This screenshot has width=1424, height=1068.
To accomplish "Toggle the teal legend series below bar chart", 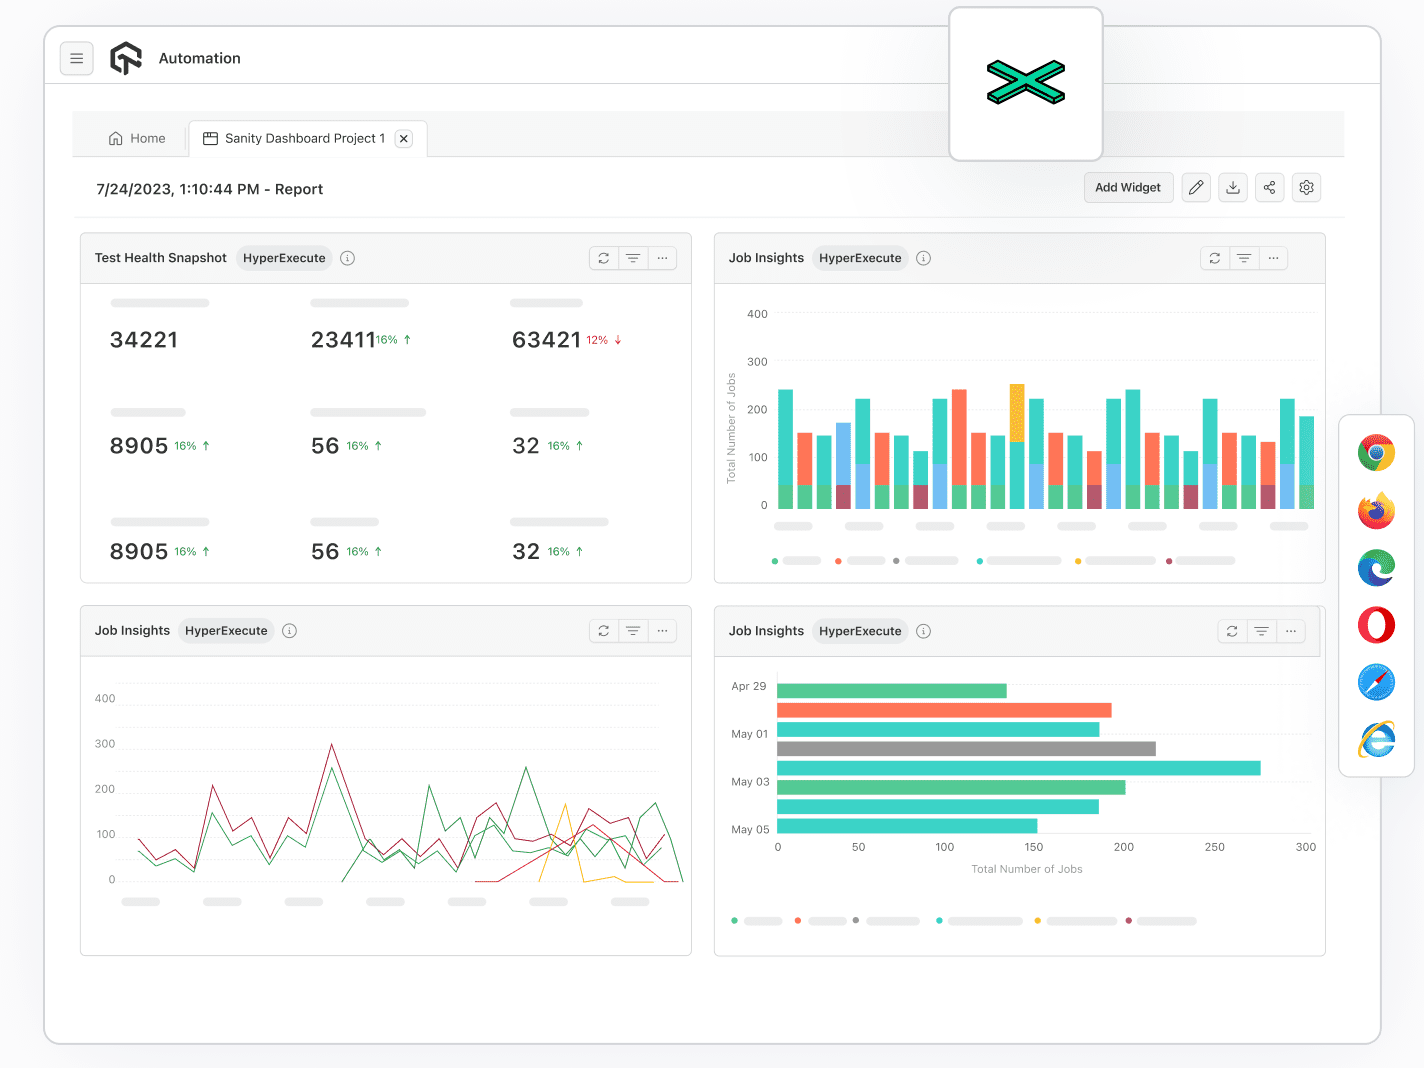I will 979,560.
